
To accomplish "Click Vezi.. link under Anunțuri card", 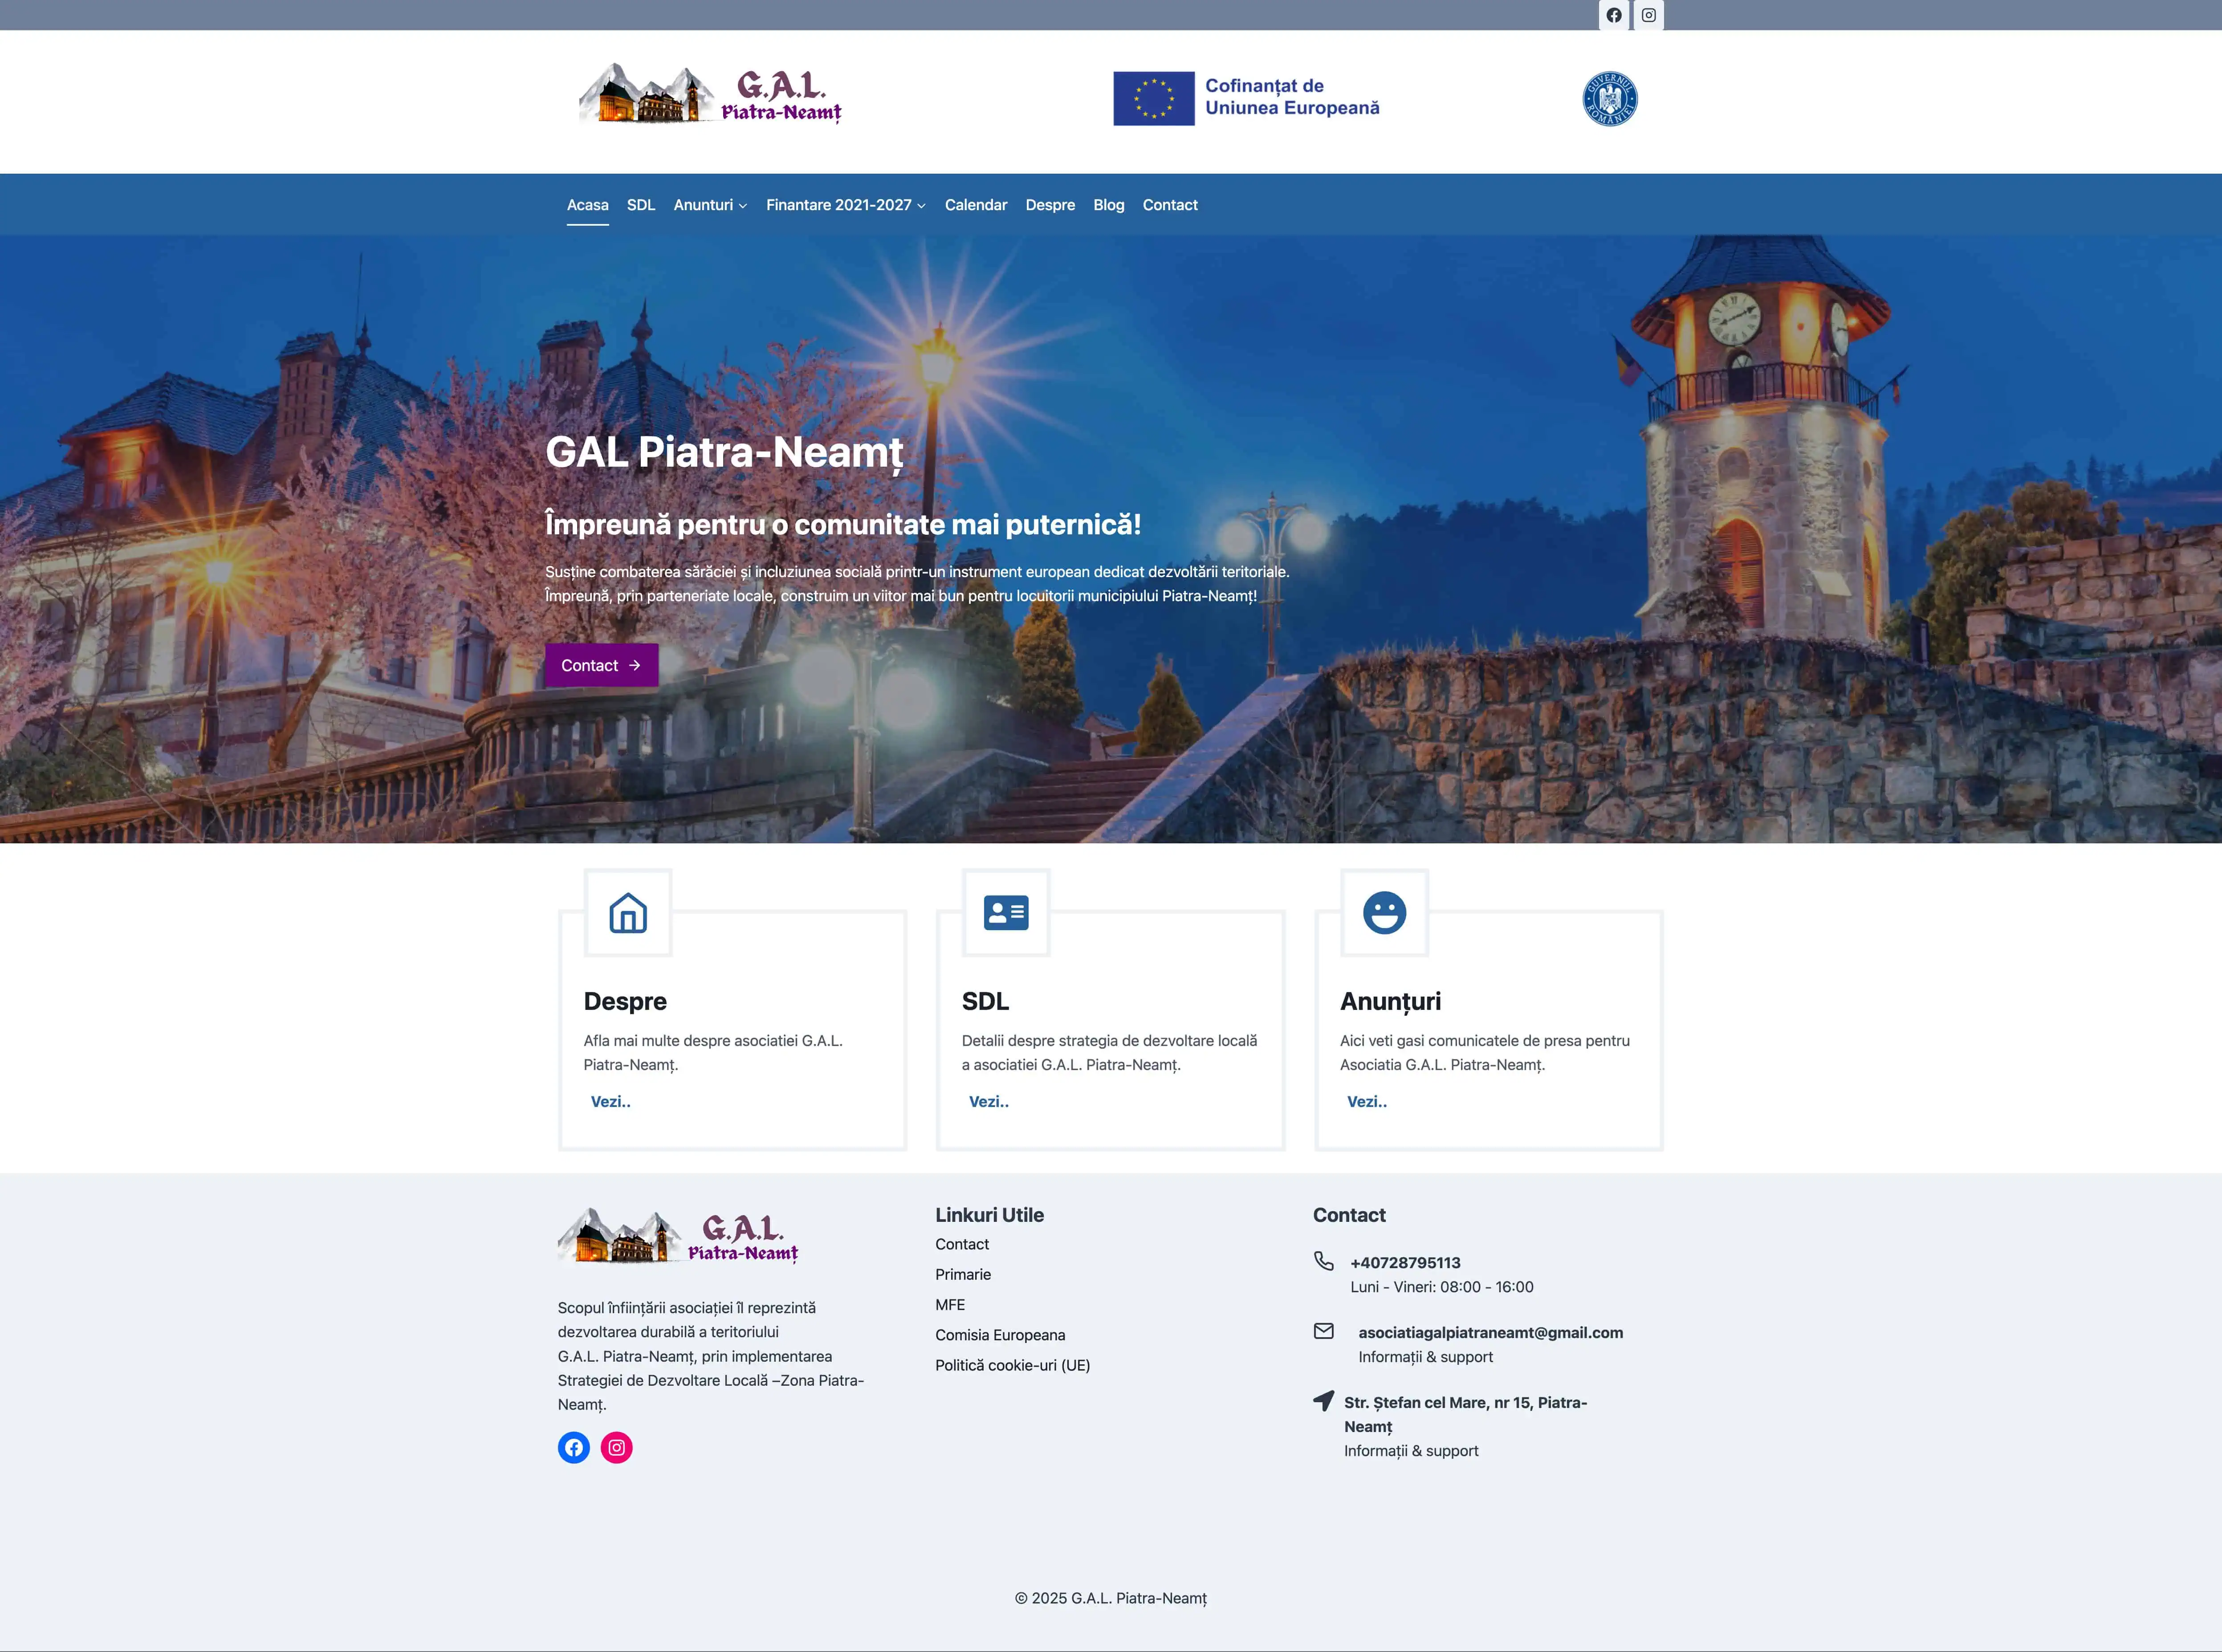I will click(1366, 1101).
